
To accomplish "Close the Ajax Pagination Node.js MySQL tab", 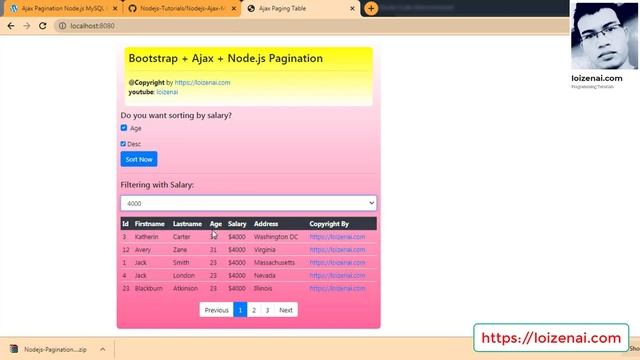I will tap(115, 8).
